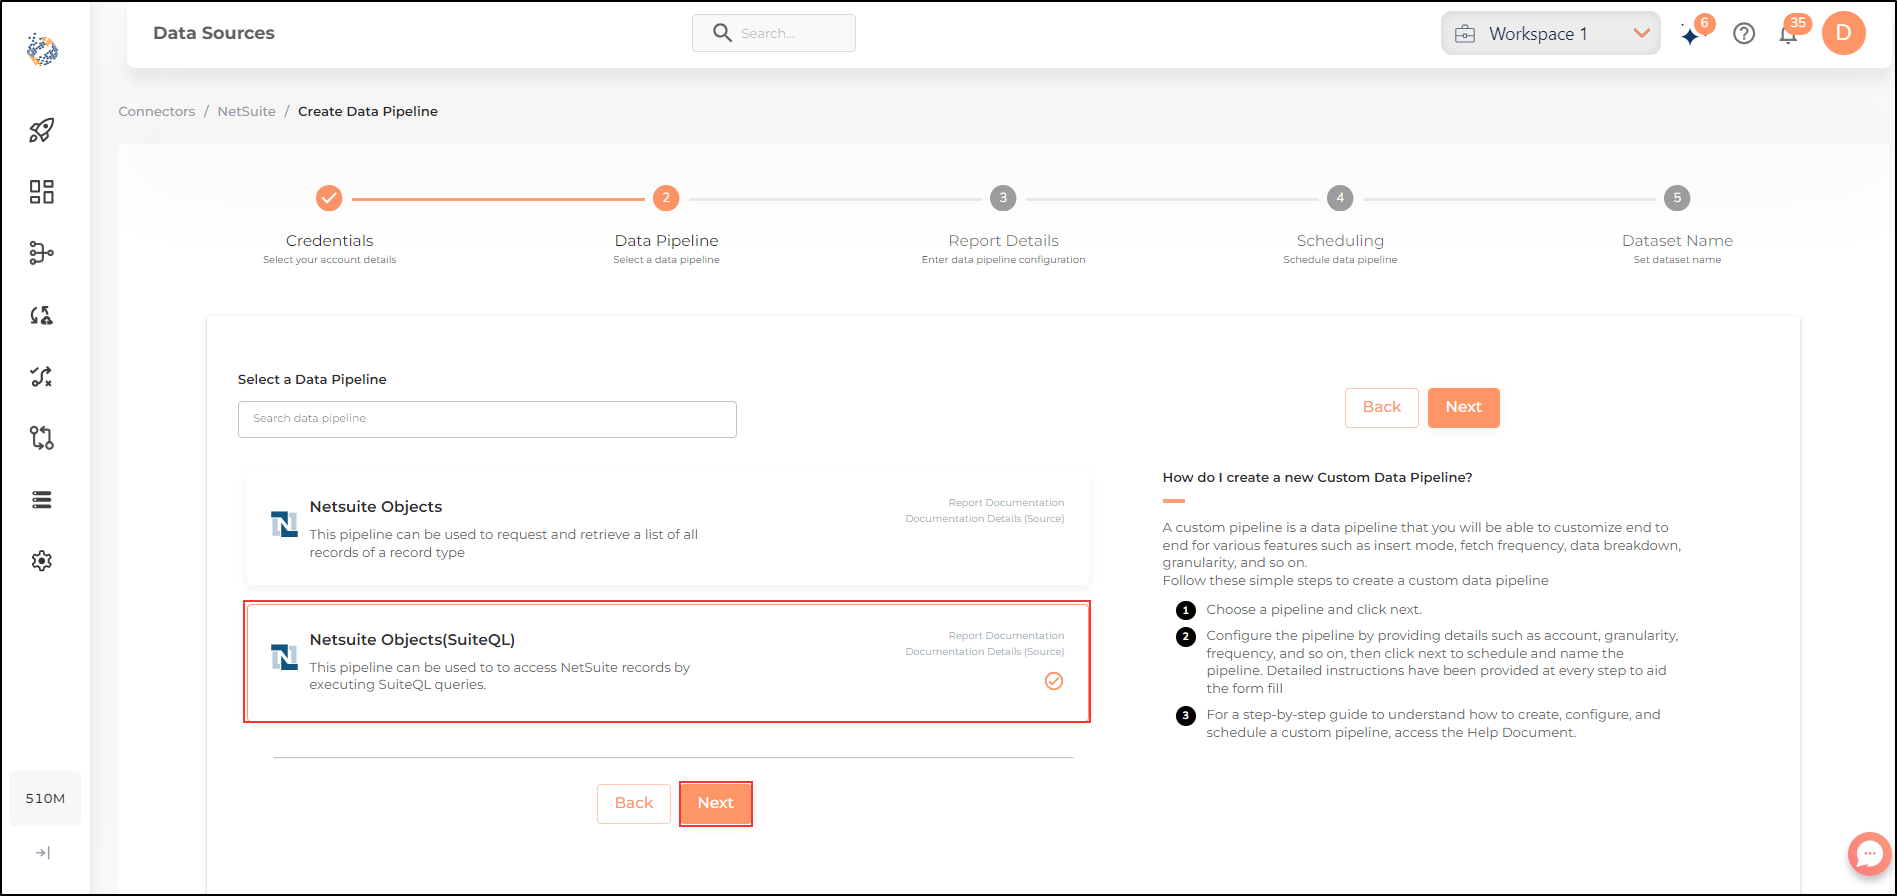Click the 510M usage badge

tap(45, 798)
